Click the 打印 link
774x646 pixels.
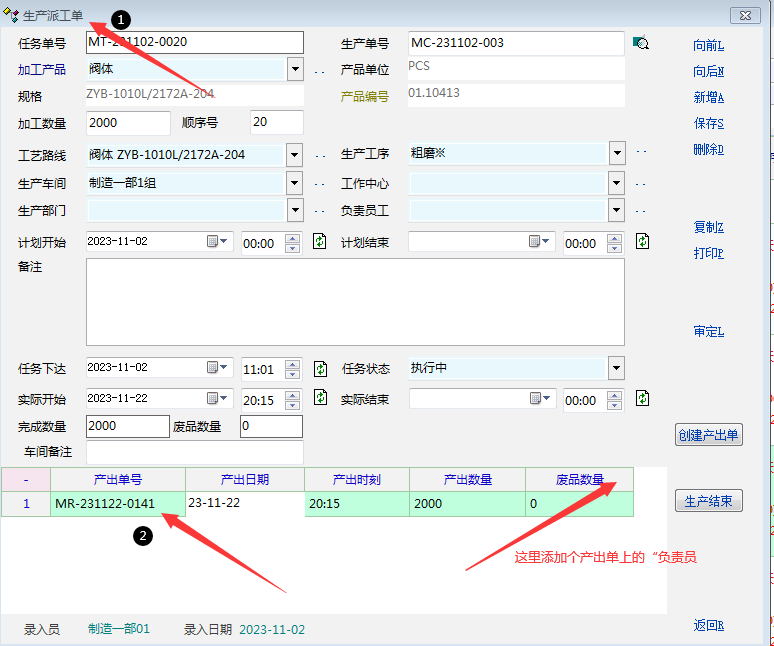click(x=708, y=253)
